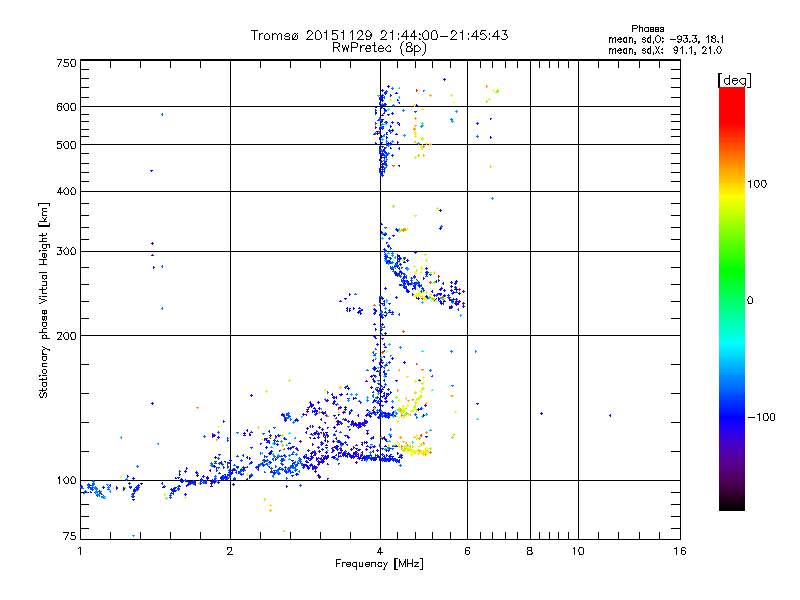Click the y-axis '400' tick label
This screenshot has height=600, width=800.
click(x=66, y=191)
